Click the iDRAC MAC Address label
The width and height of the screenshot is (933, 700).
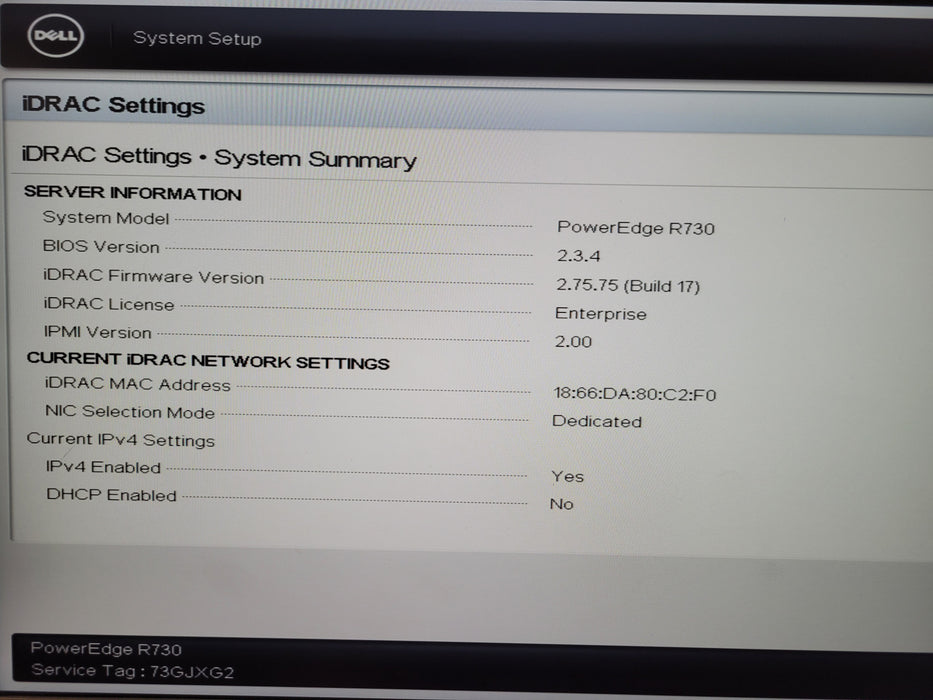click(138, 384)
